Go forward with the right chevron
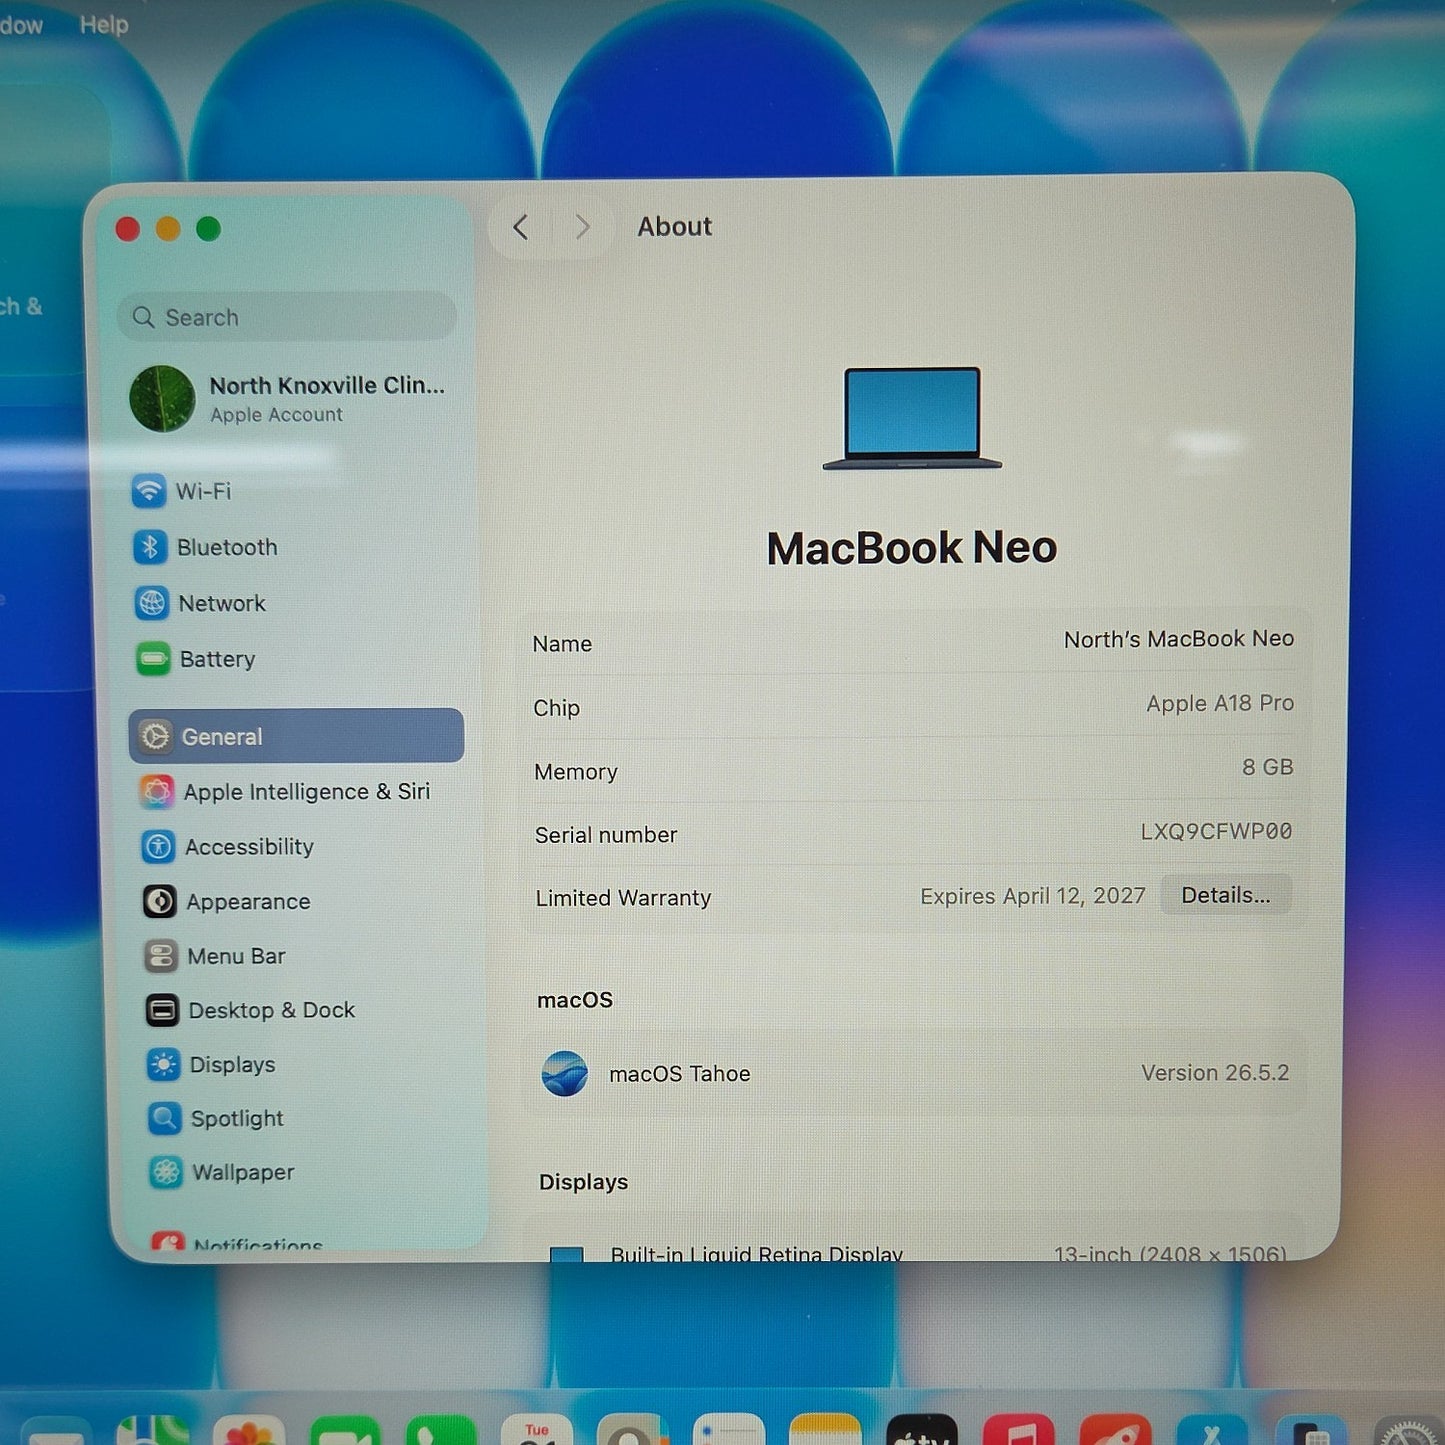Image resolution: width=1445 pixels, height=1445 pixels. tap(582, 227)
